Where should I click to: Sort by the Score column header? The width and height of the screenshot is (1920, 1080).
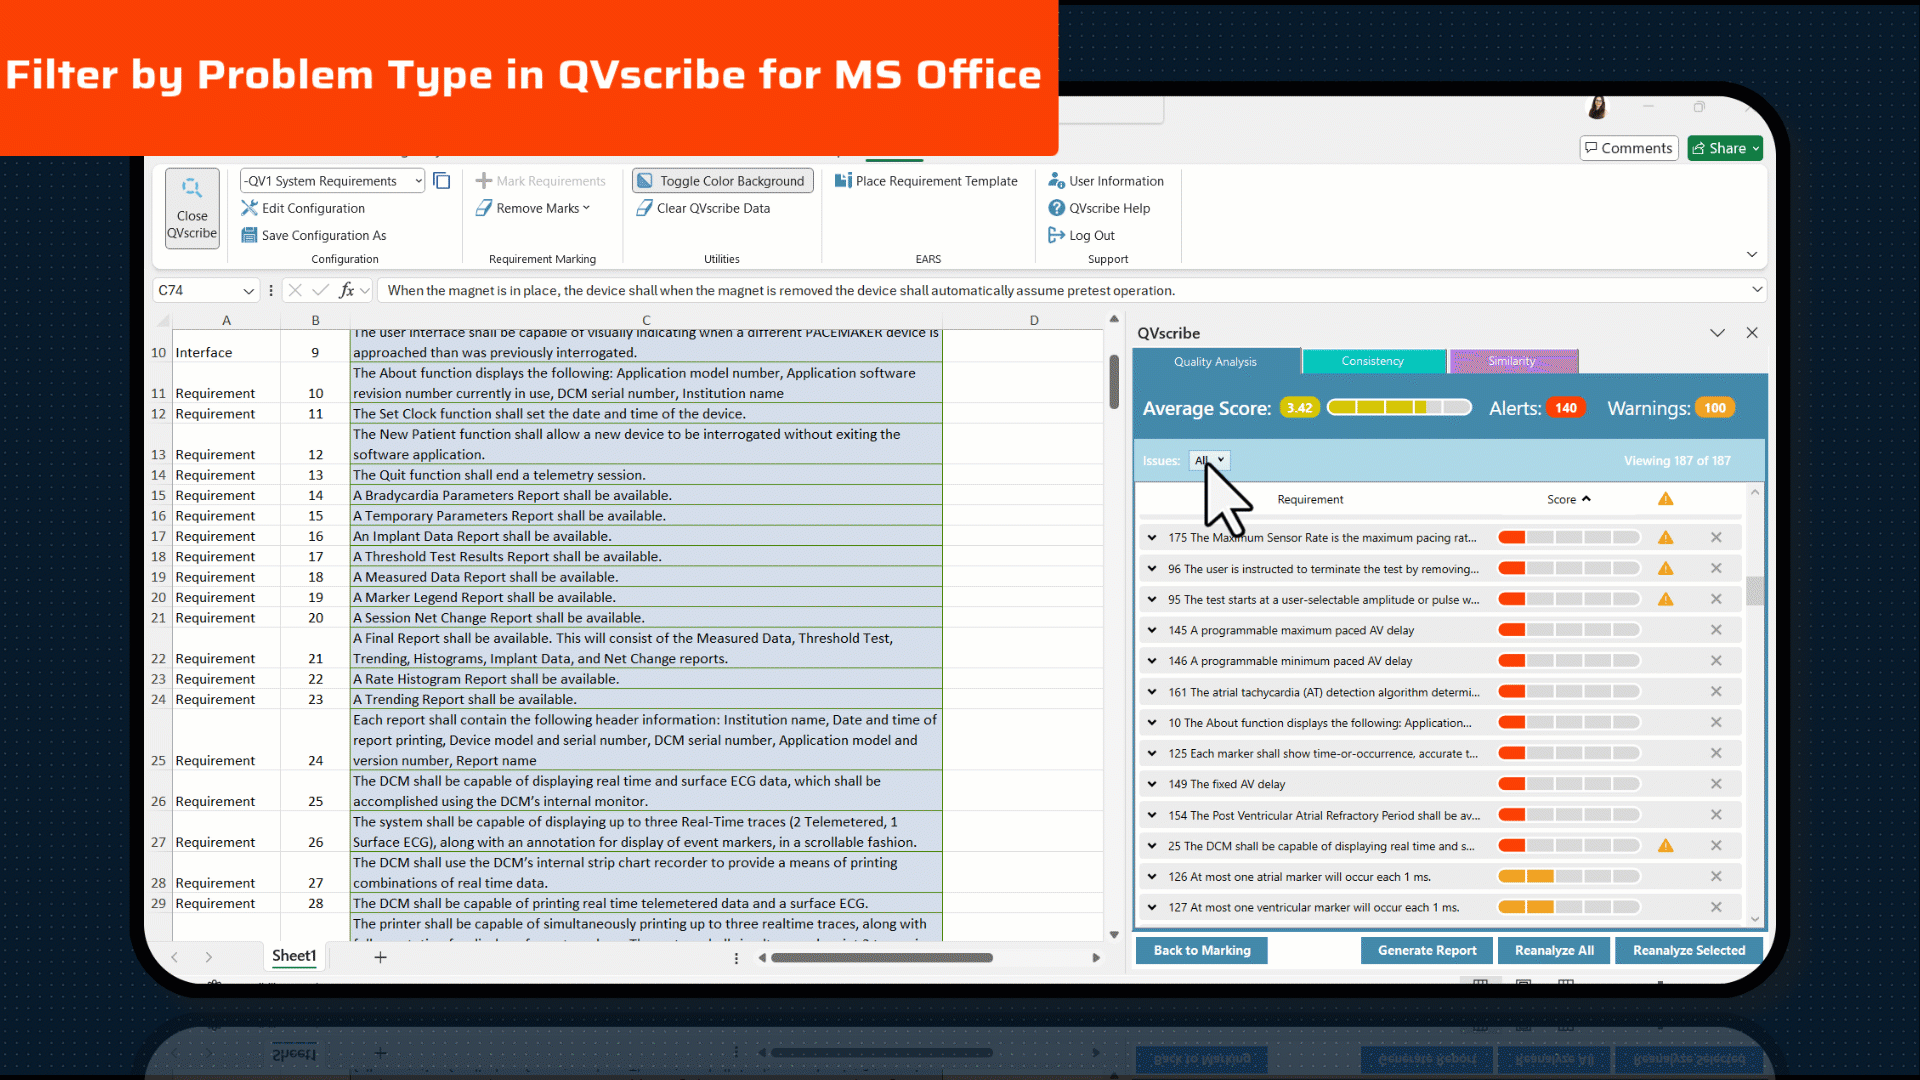point(1568,499)
